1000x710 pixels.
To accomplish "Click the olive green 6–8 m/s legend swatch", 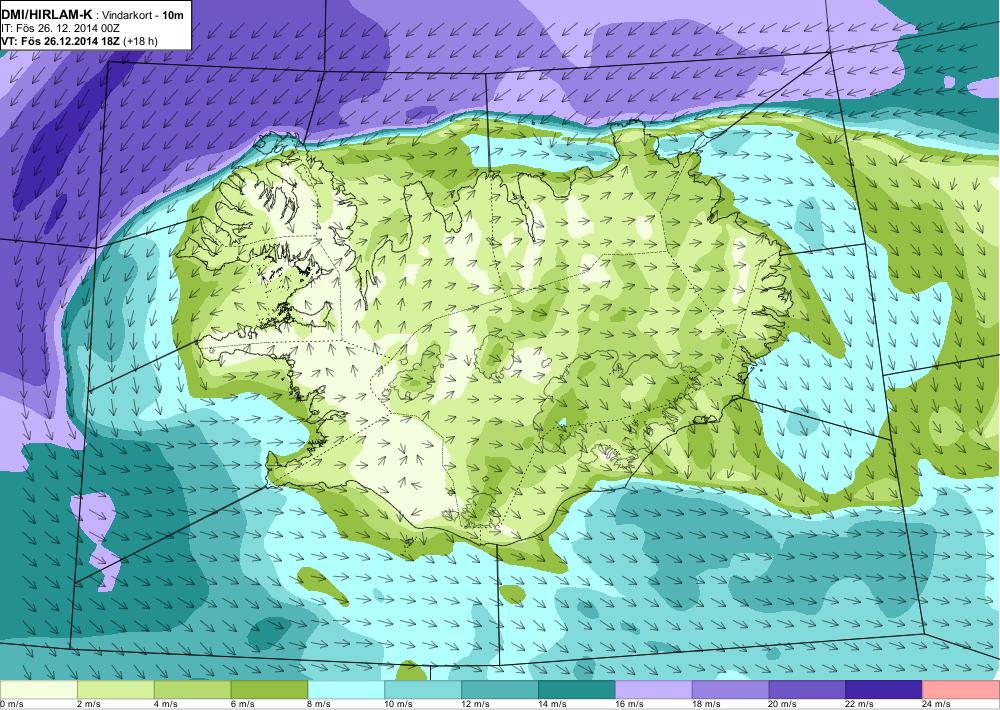I will [x=269, y=690].
